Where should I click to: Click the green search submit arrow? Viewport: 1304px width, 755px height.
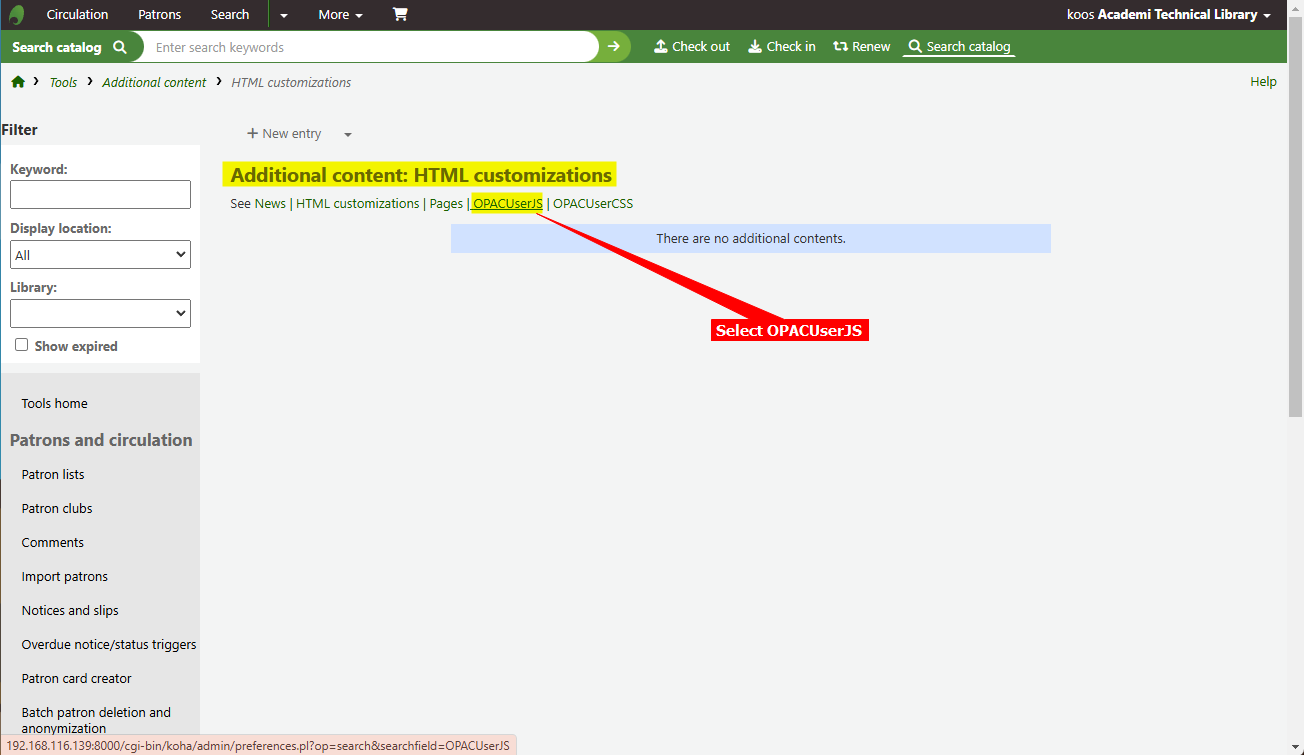click(x=614, y=47)
